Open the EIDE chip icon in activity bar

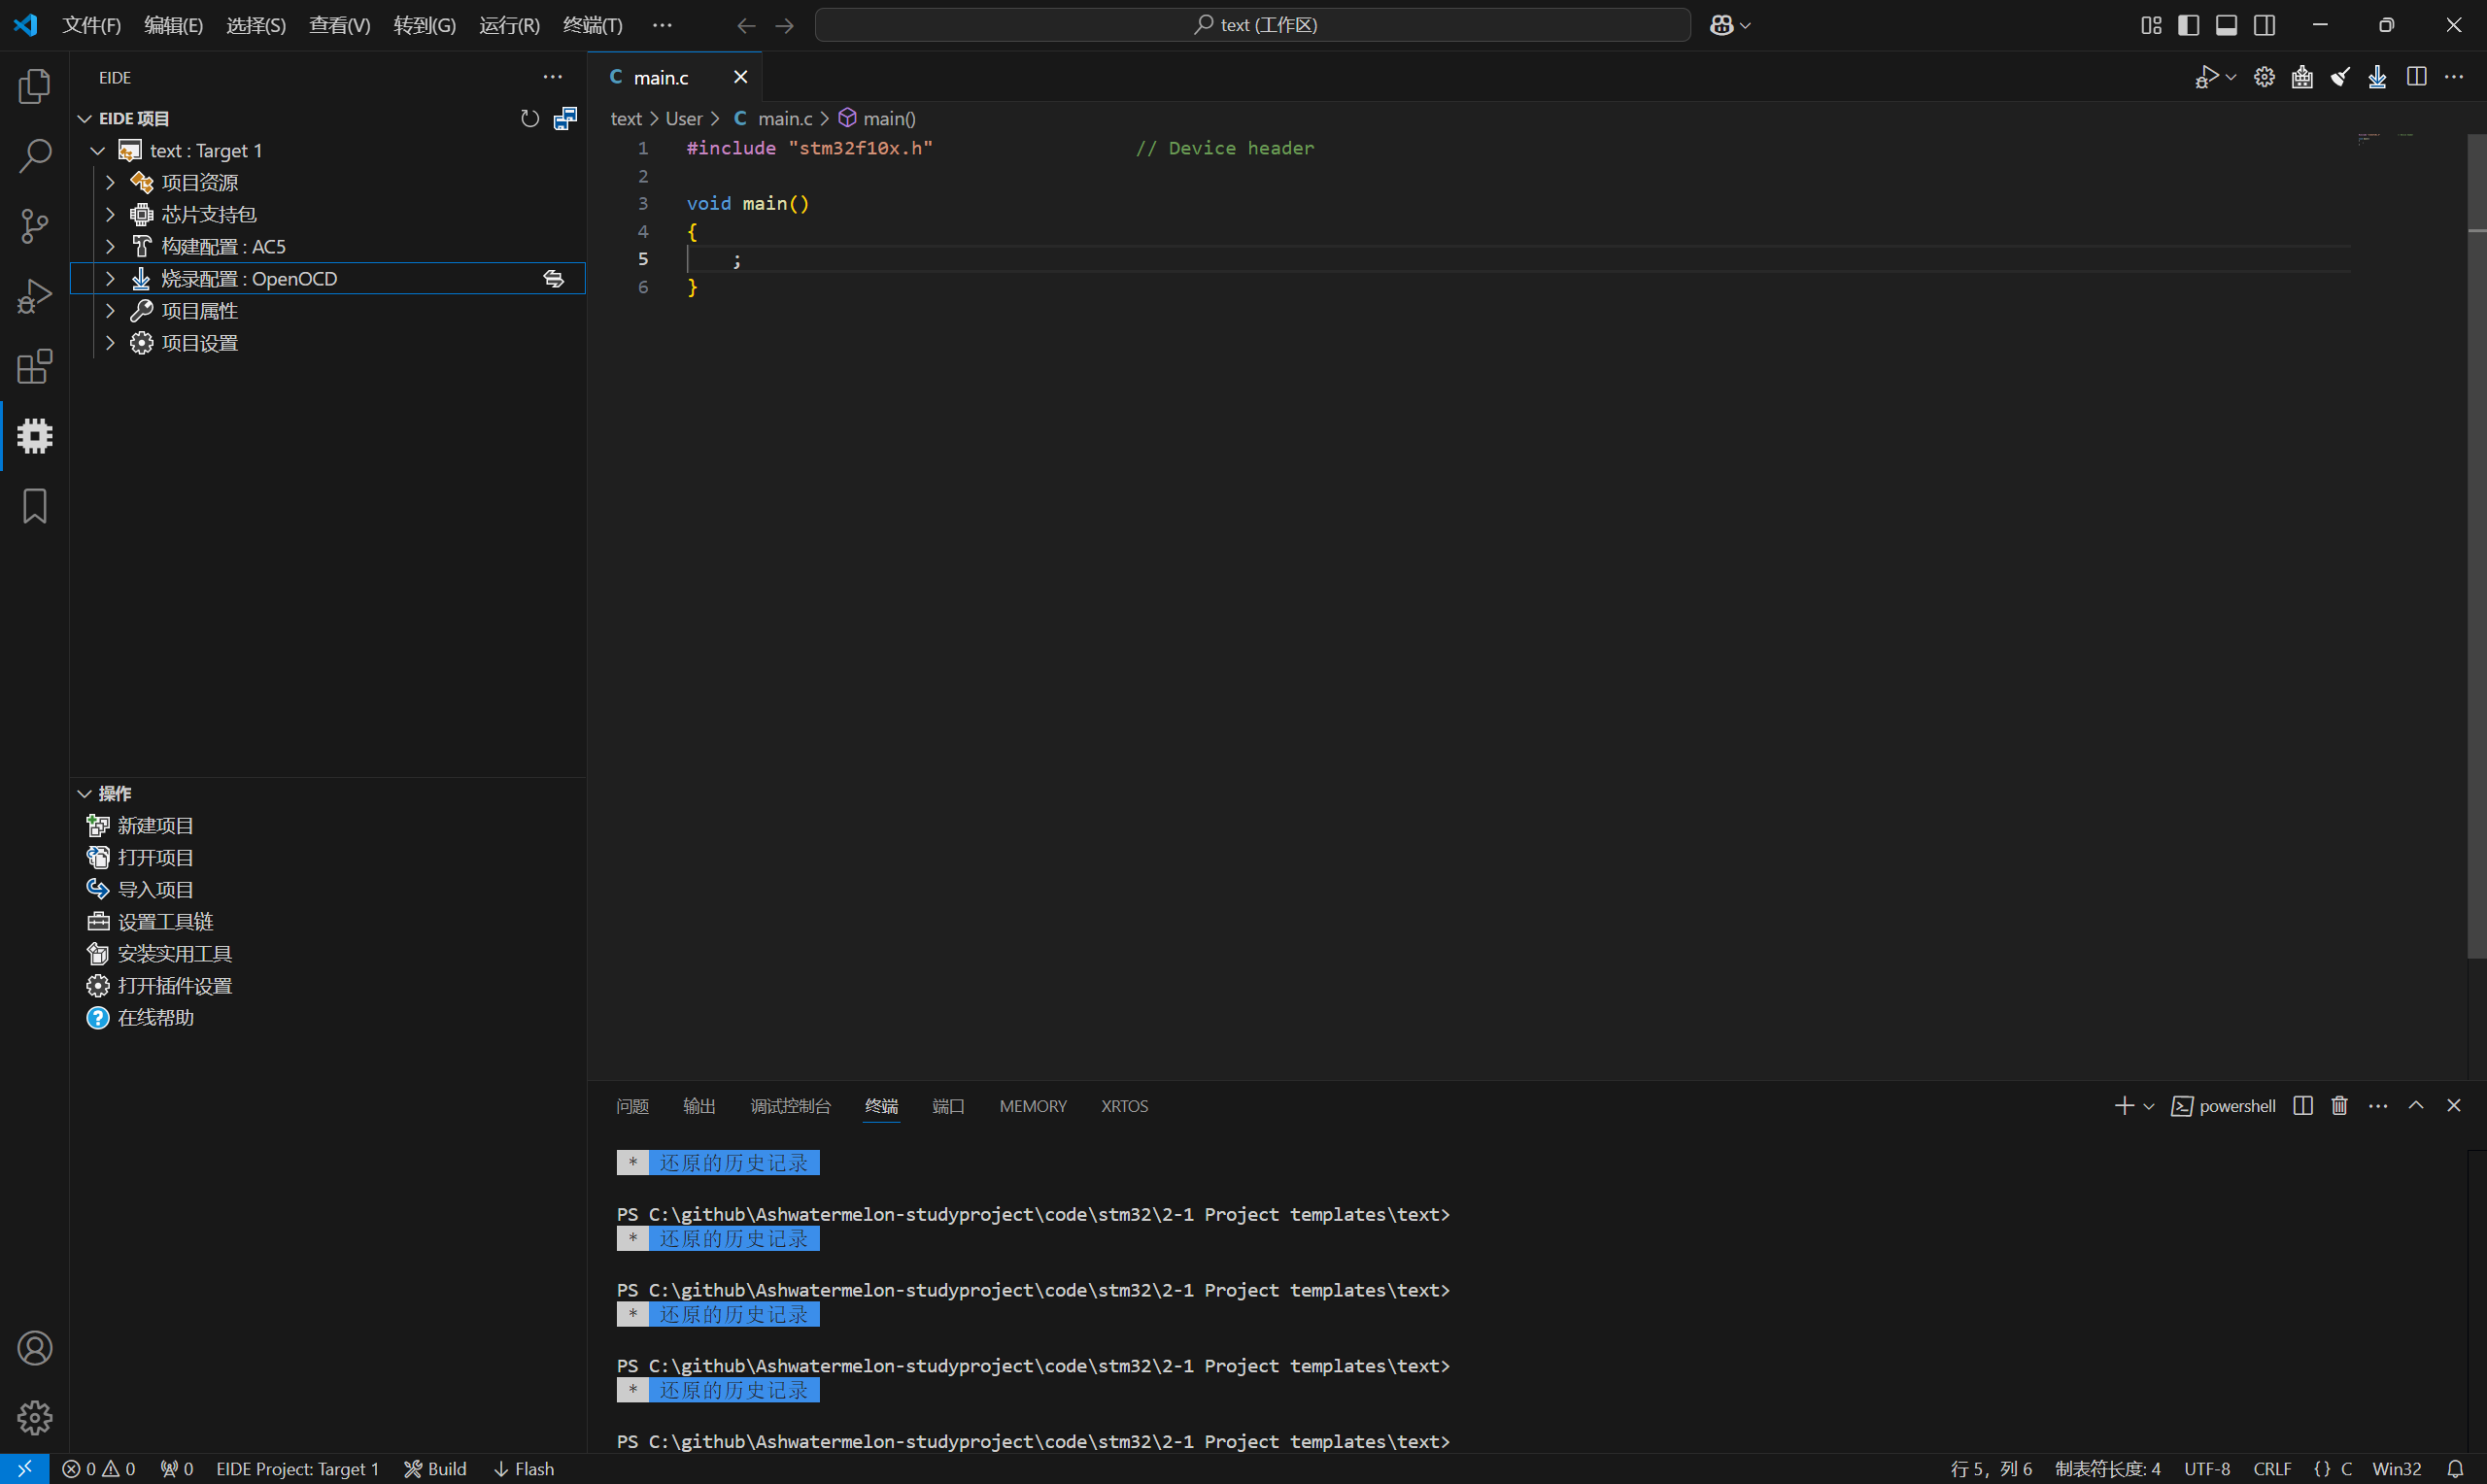[x=35, y=436]
